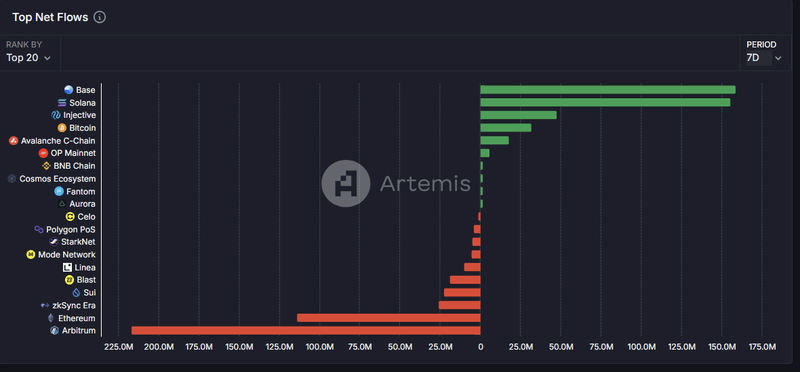The height and width of the screenshot is (372, 800).
Task: Click the Solana chain logo icon
Action: (62, 103)
